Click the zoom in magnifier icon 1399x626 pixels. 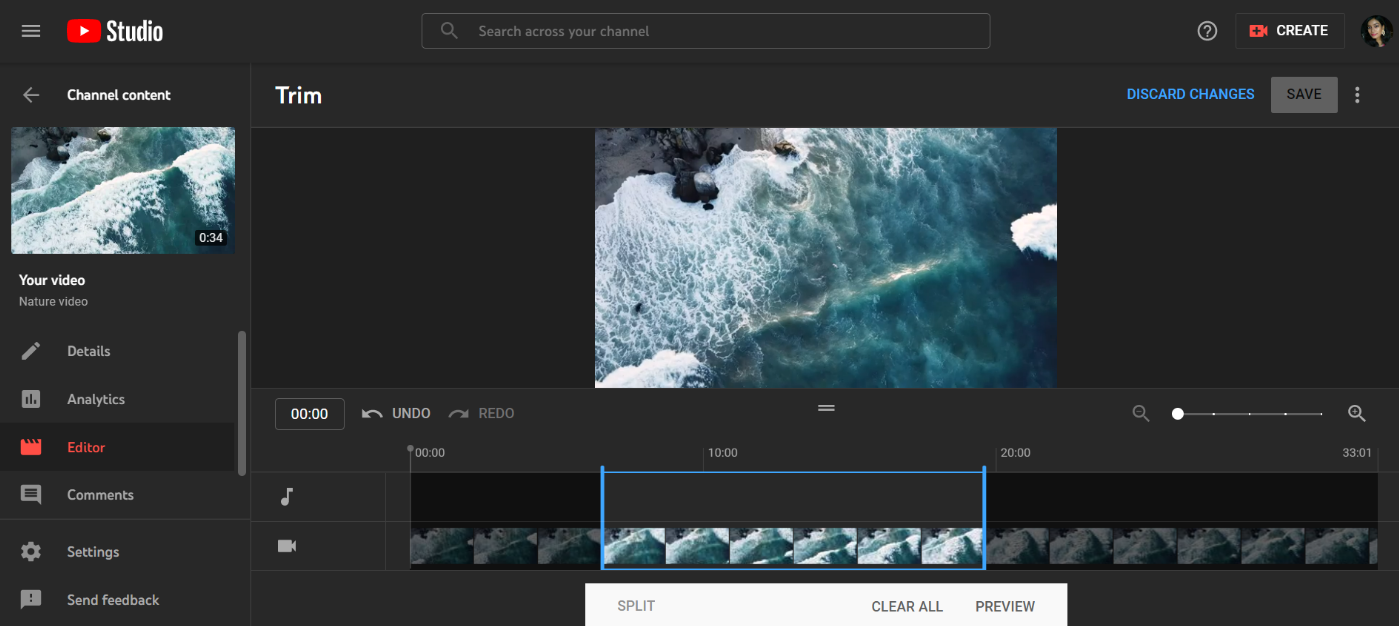1357,413
